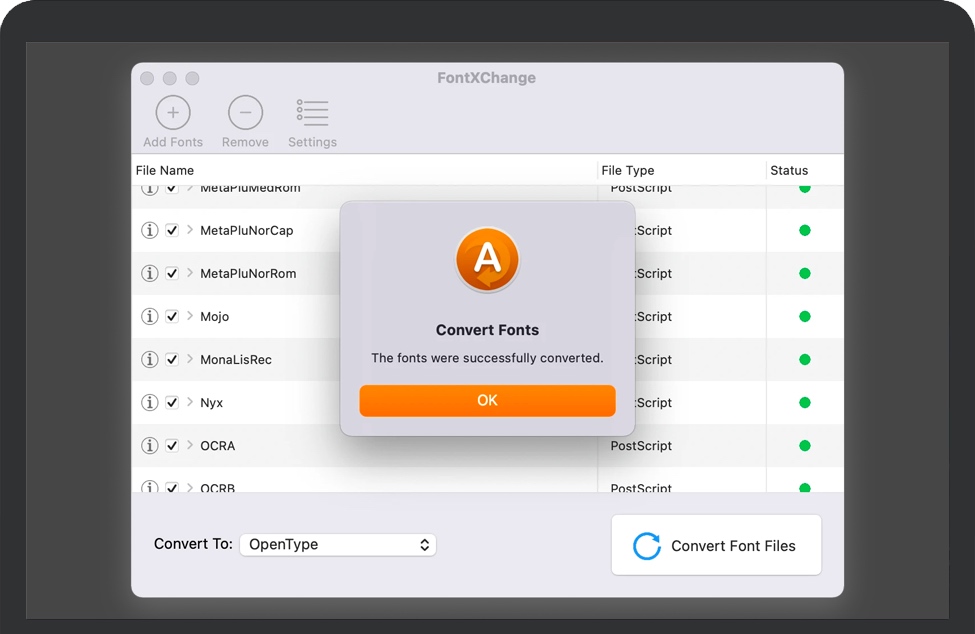Show info for the Mojo font

150,316
